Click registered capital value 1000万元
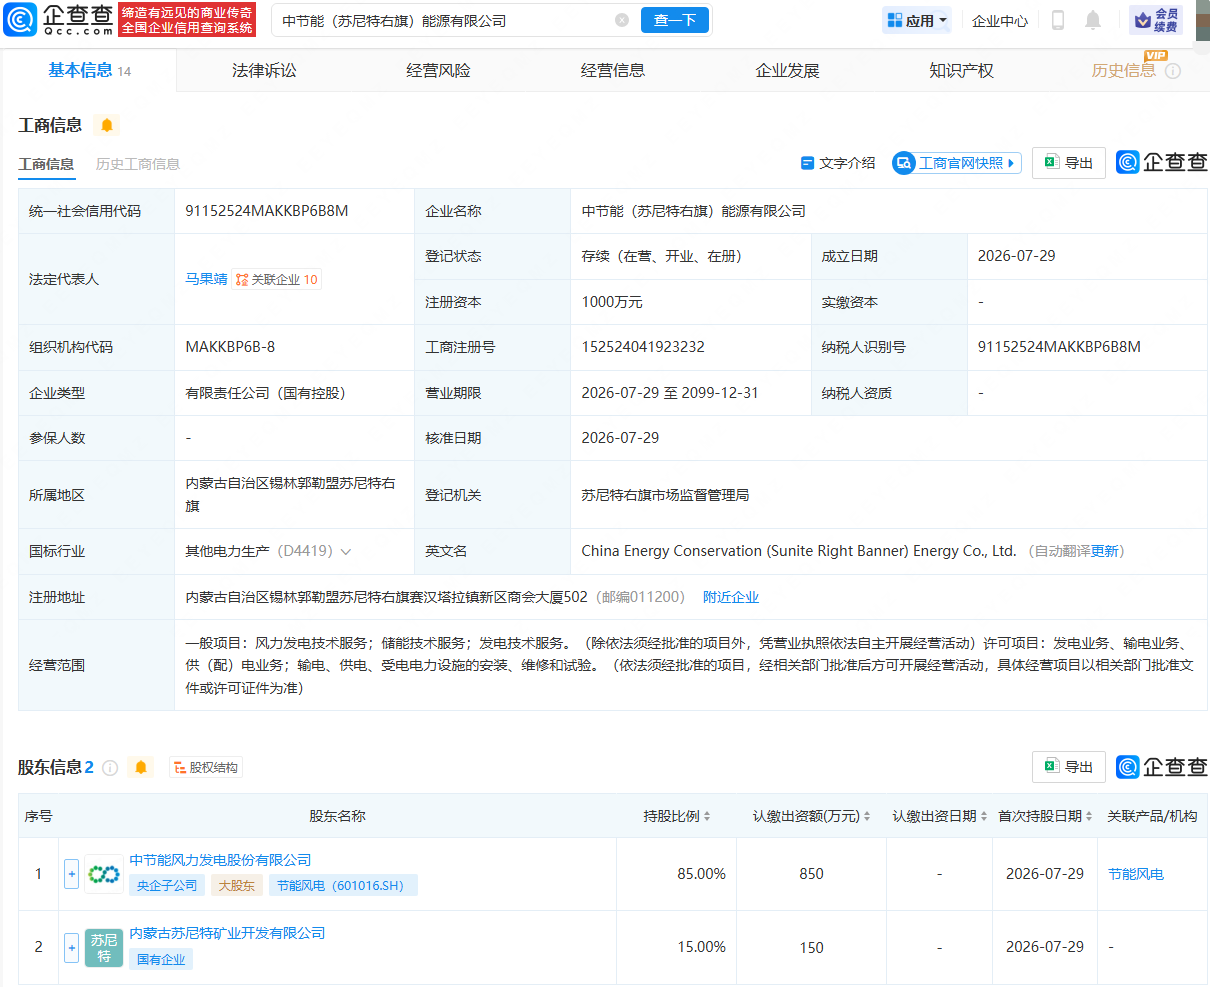Image resolution: width=1210 pixels, height=987 pixels. tap(612, 302)
